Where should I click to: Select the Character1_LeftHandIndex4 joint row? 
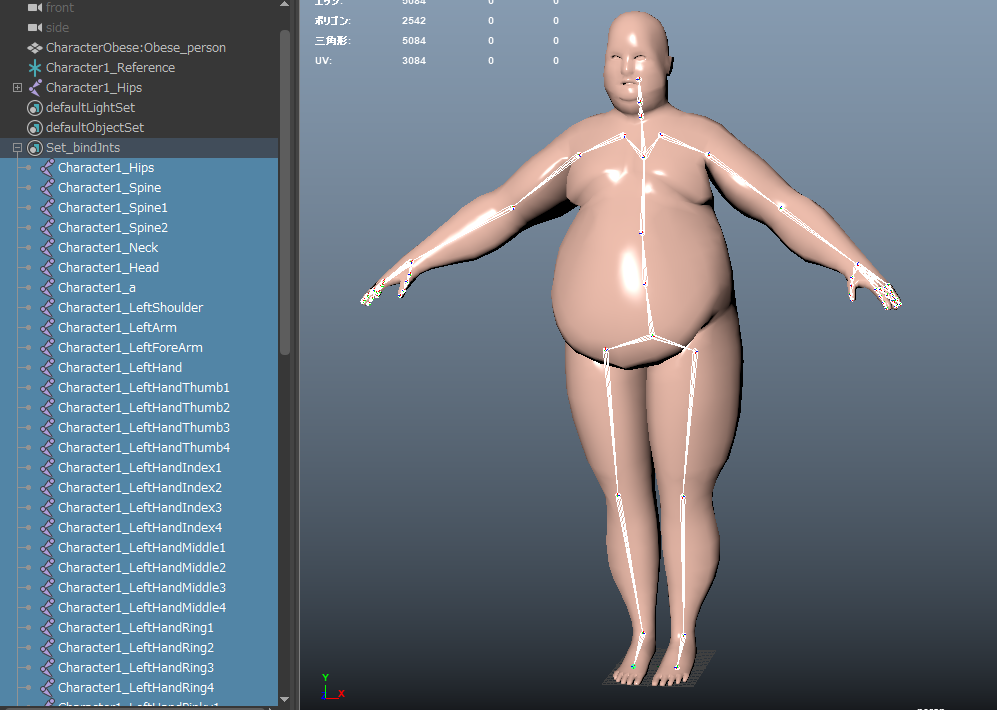[139, 528]
